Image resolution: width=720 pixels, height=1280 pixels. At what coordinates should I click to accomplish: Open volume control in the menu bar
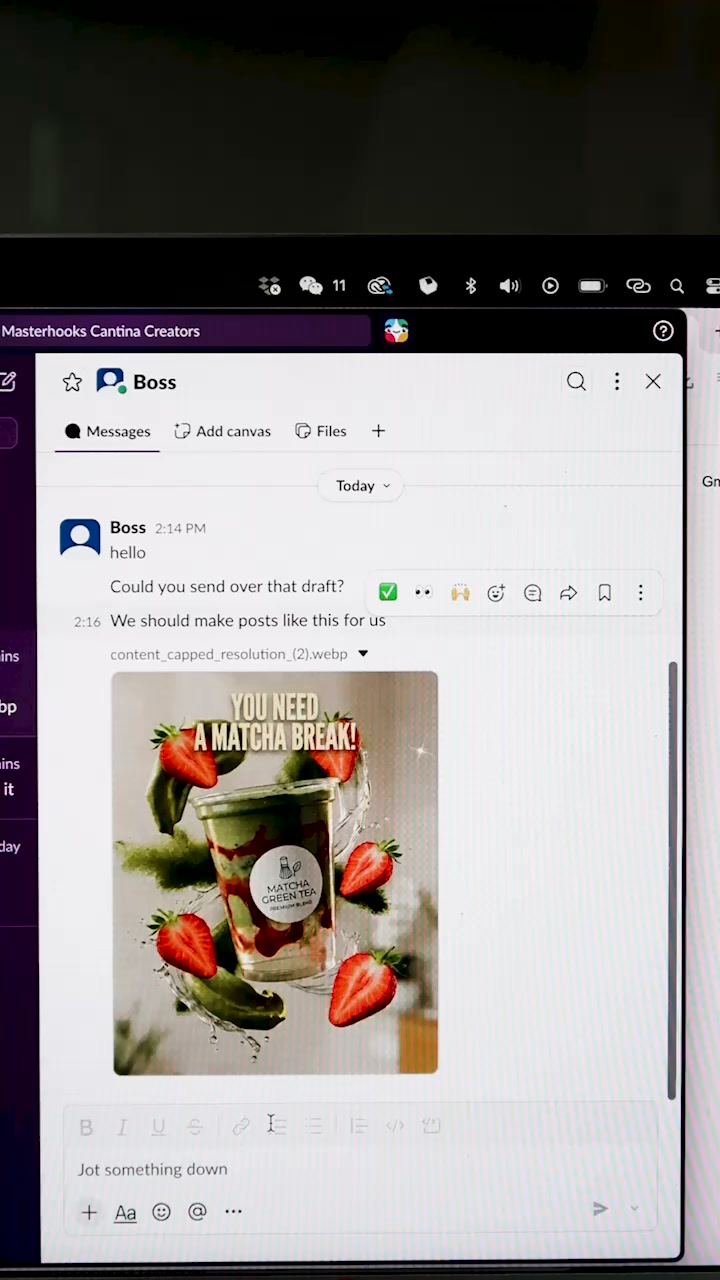[x=510, y=286]
